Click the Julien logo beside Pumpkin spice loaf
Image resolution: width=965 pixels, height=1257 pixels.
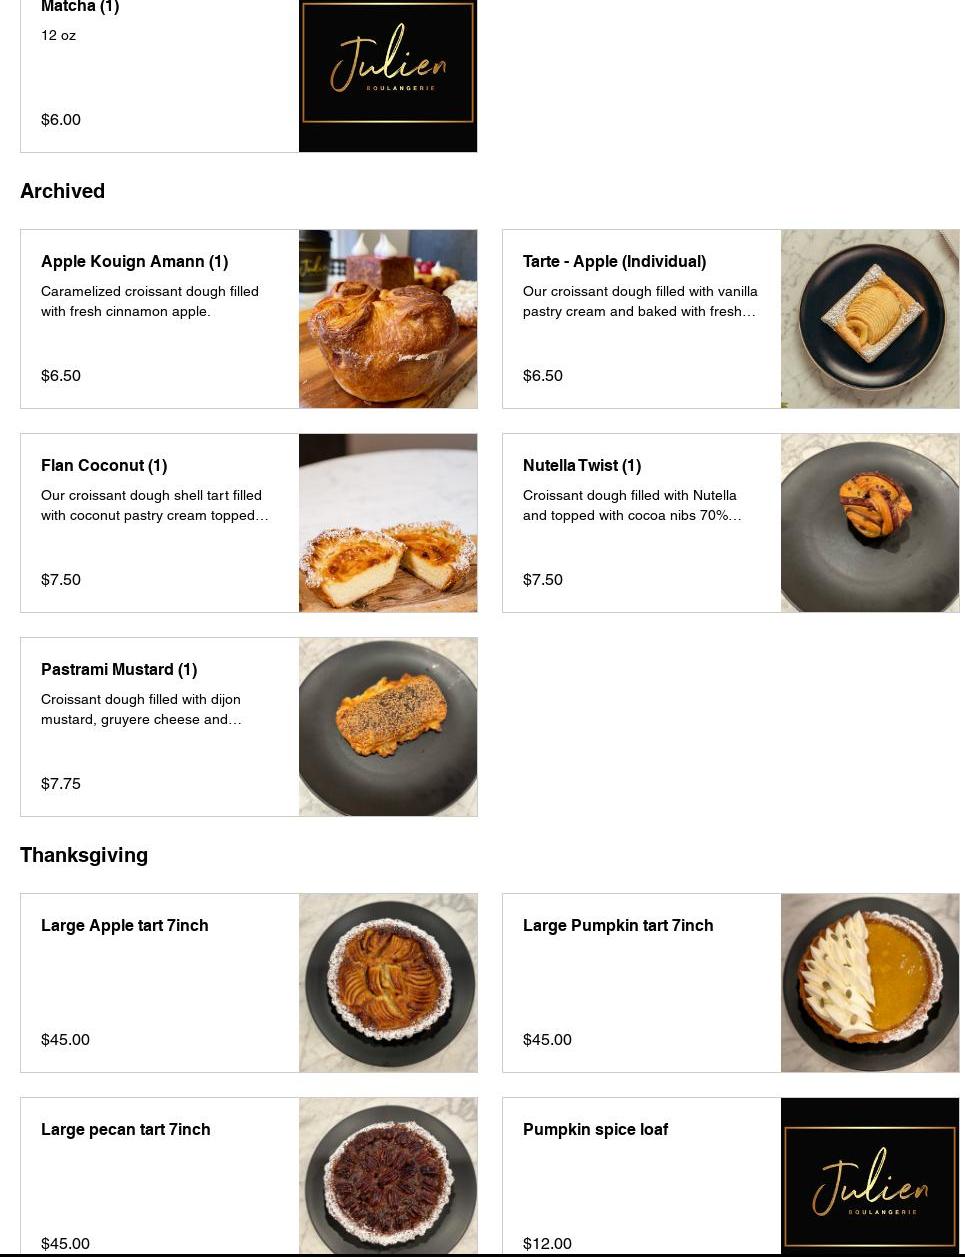(870, 1176)
